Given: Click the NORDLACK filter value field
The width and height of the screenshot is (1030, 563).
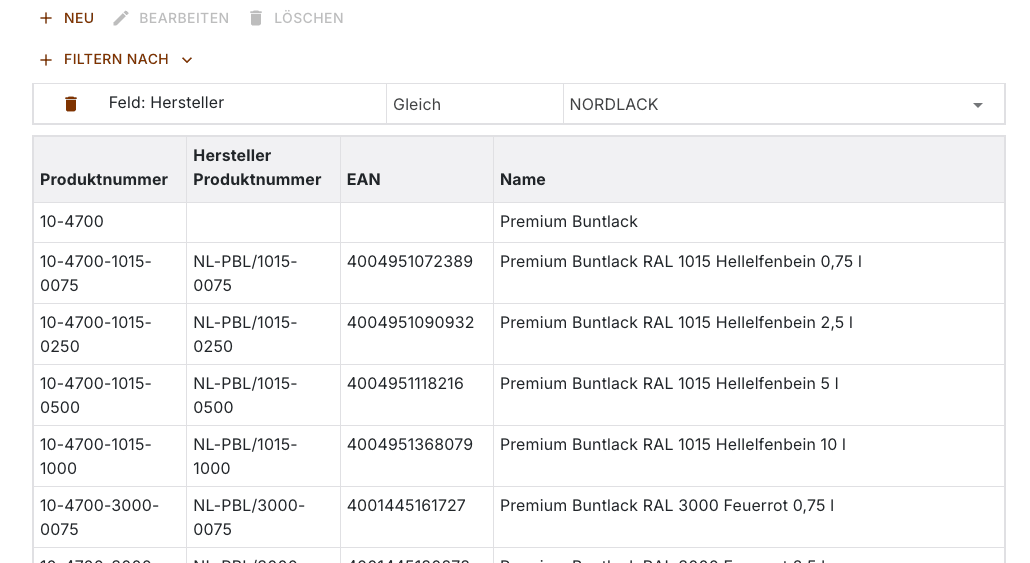Looking at the screenshot, I should coord(784,104).
